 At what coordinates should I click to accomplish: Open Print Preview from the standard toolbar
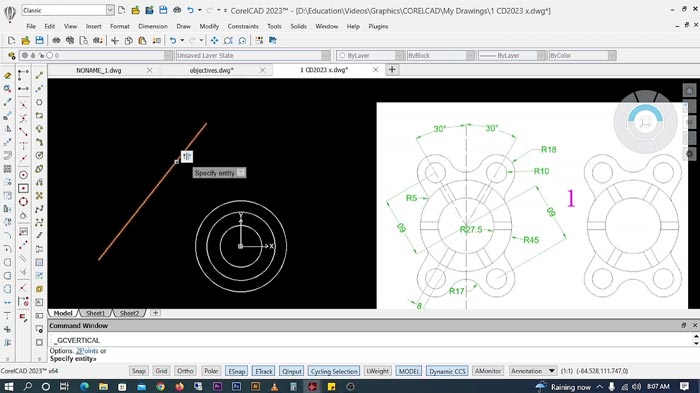click(x=84, y=41)
